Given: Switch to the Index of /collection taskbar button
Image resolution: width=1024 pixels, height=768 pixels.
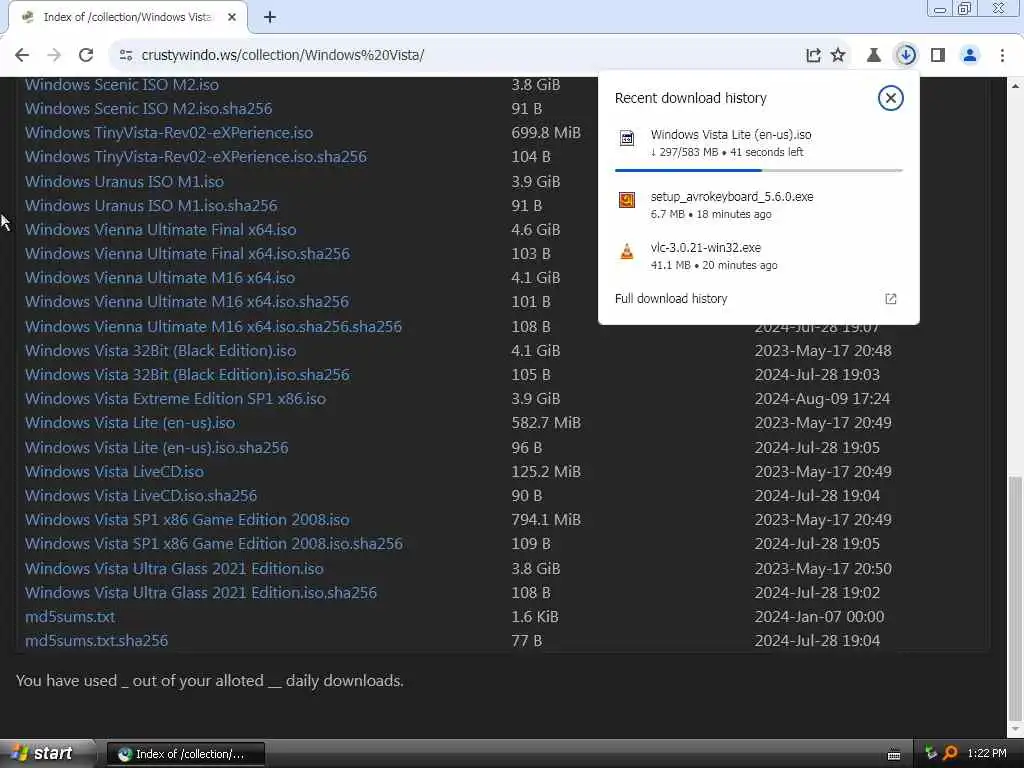Looking at the screenshot, I should [185, 754].
